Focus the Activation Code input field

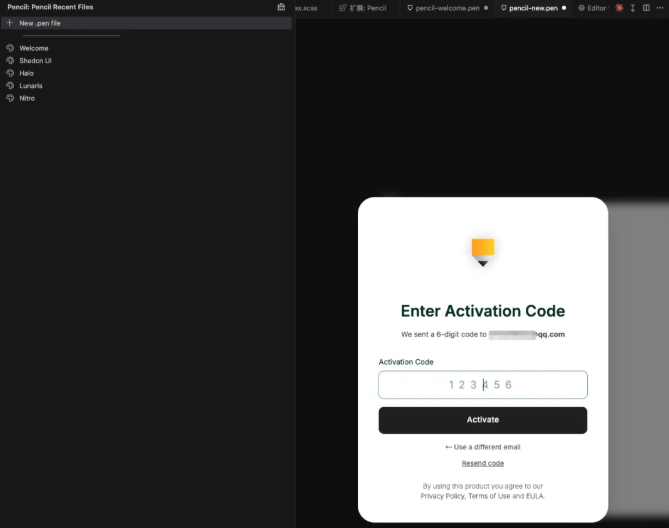482,385
